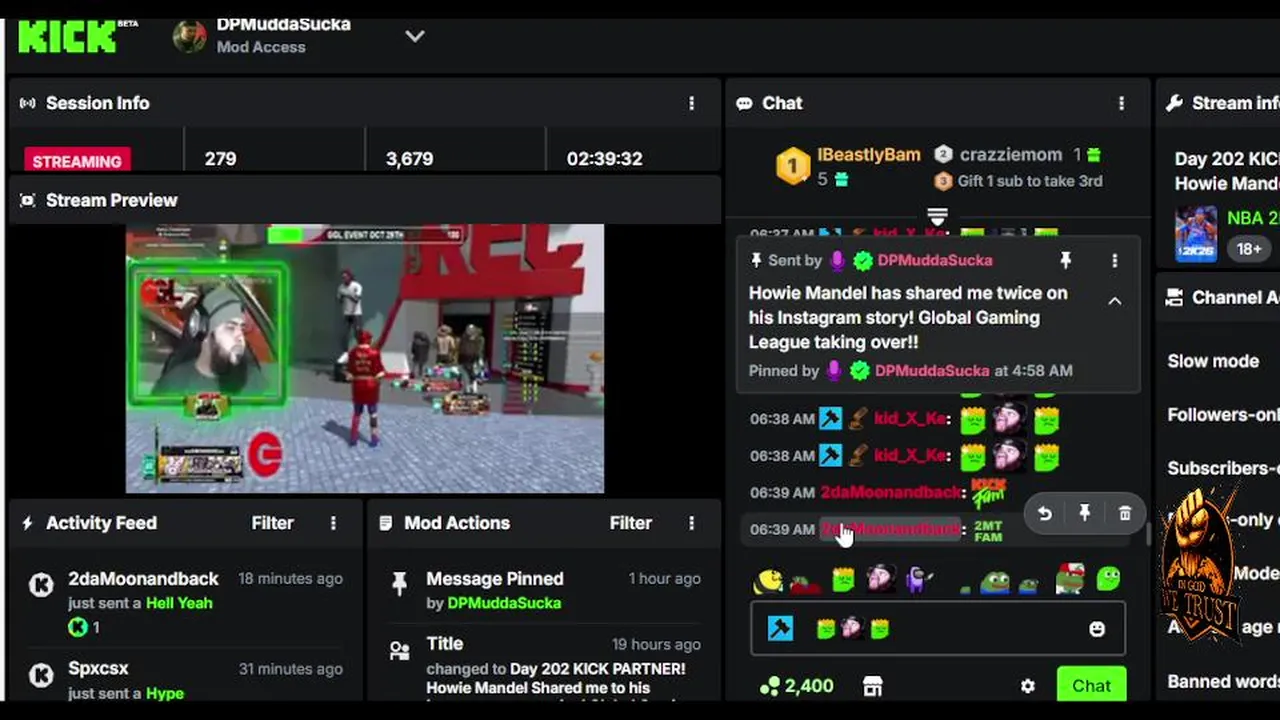Click the gold rank 1 badge
1280x720 pixels.
coord(793,166)
